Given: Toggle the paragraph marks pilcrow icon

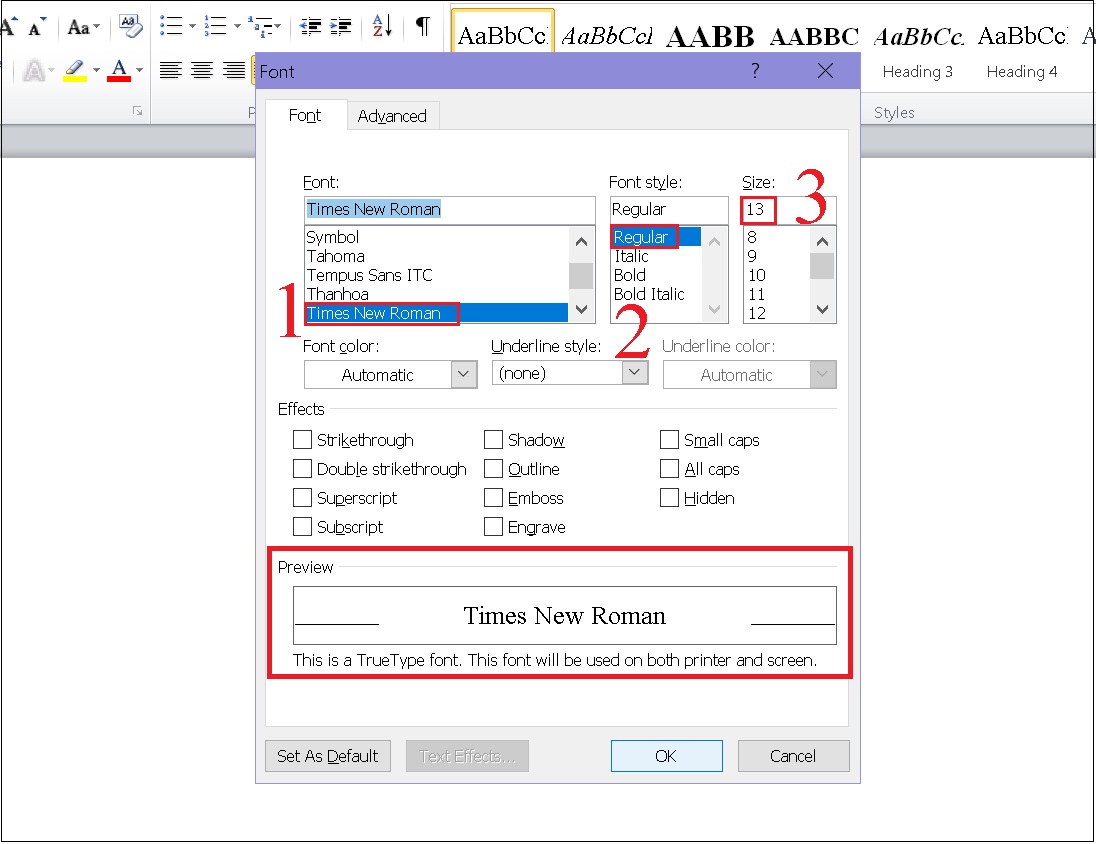Looking at the screenshot, I should tap(423, 26).
